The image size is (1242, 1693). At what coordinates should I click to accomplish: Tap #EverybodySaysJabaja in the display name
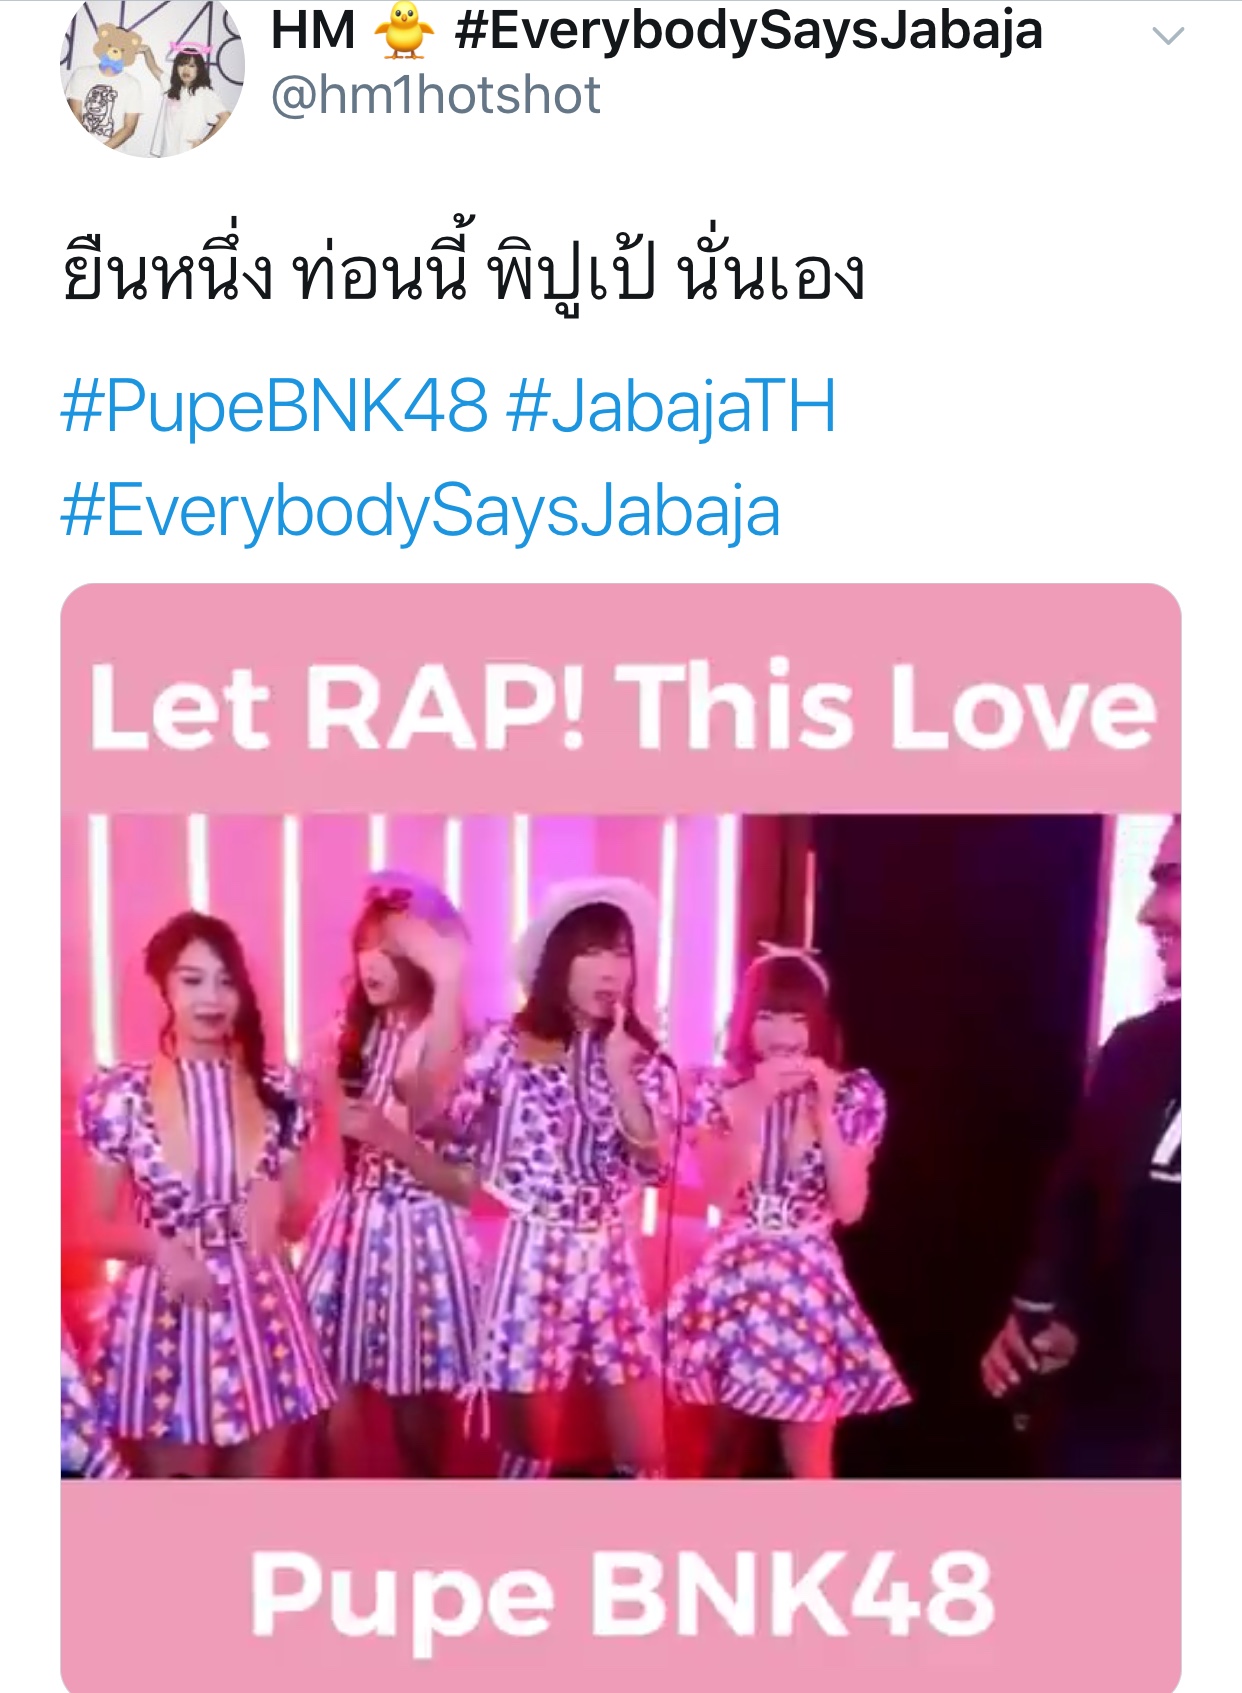748,29
